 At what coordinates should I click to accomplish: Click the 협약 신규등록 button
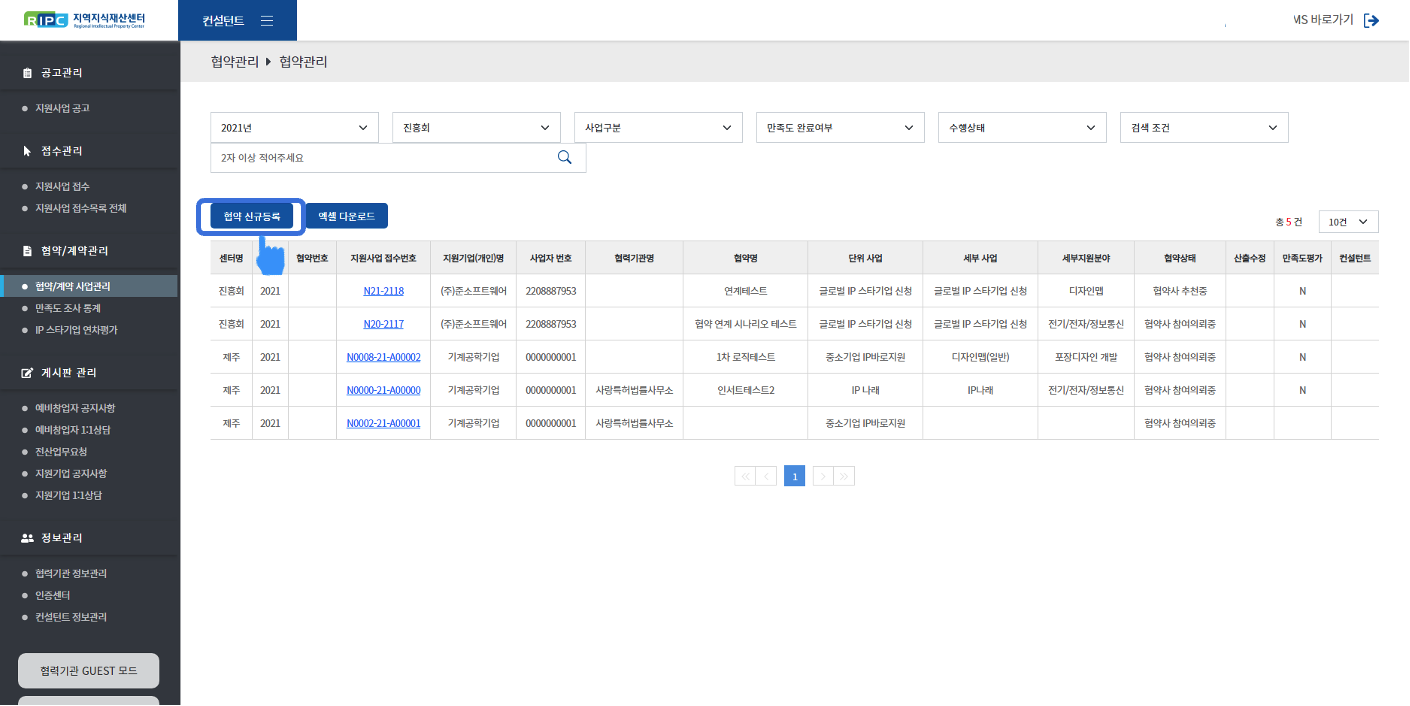(x=251, y=216)
